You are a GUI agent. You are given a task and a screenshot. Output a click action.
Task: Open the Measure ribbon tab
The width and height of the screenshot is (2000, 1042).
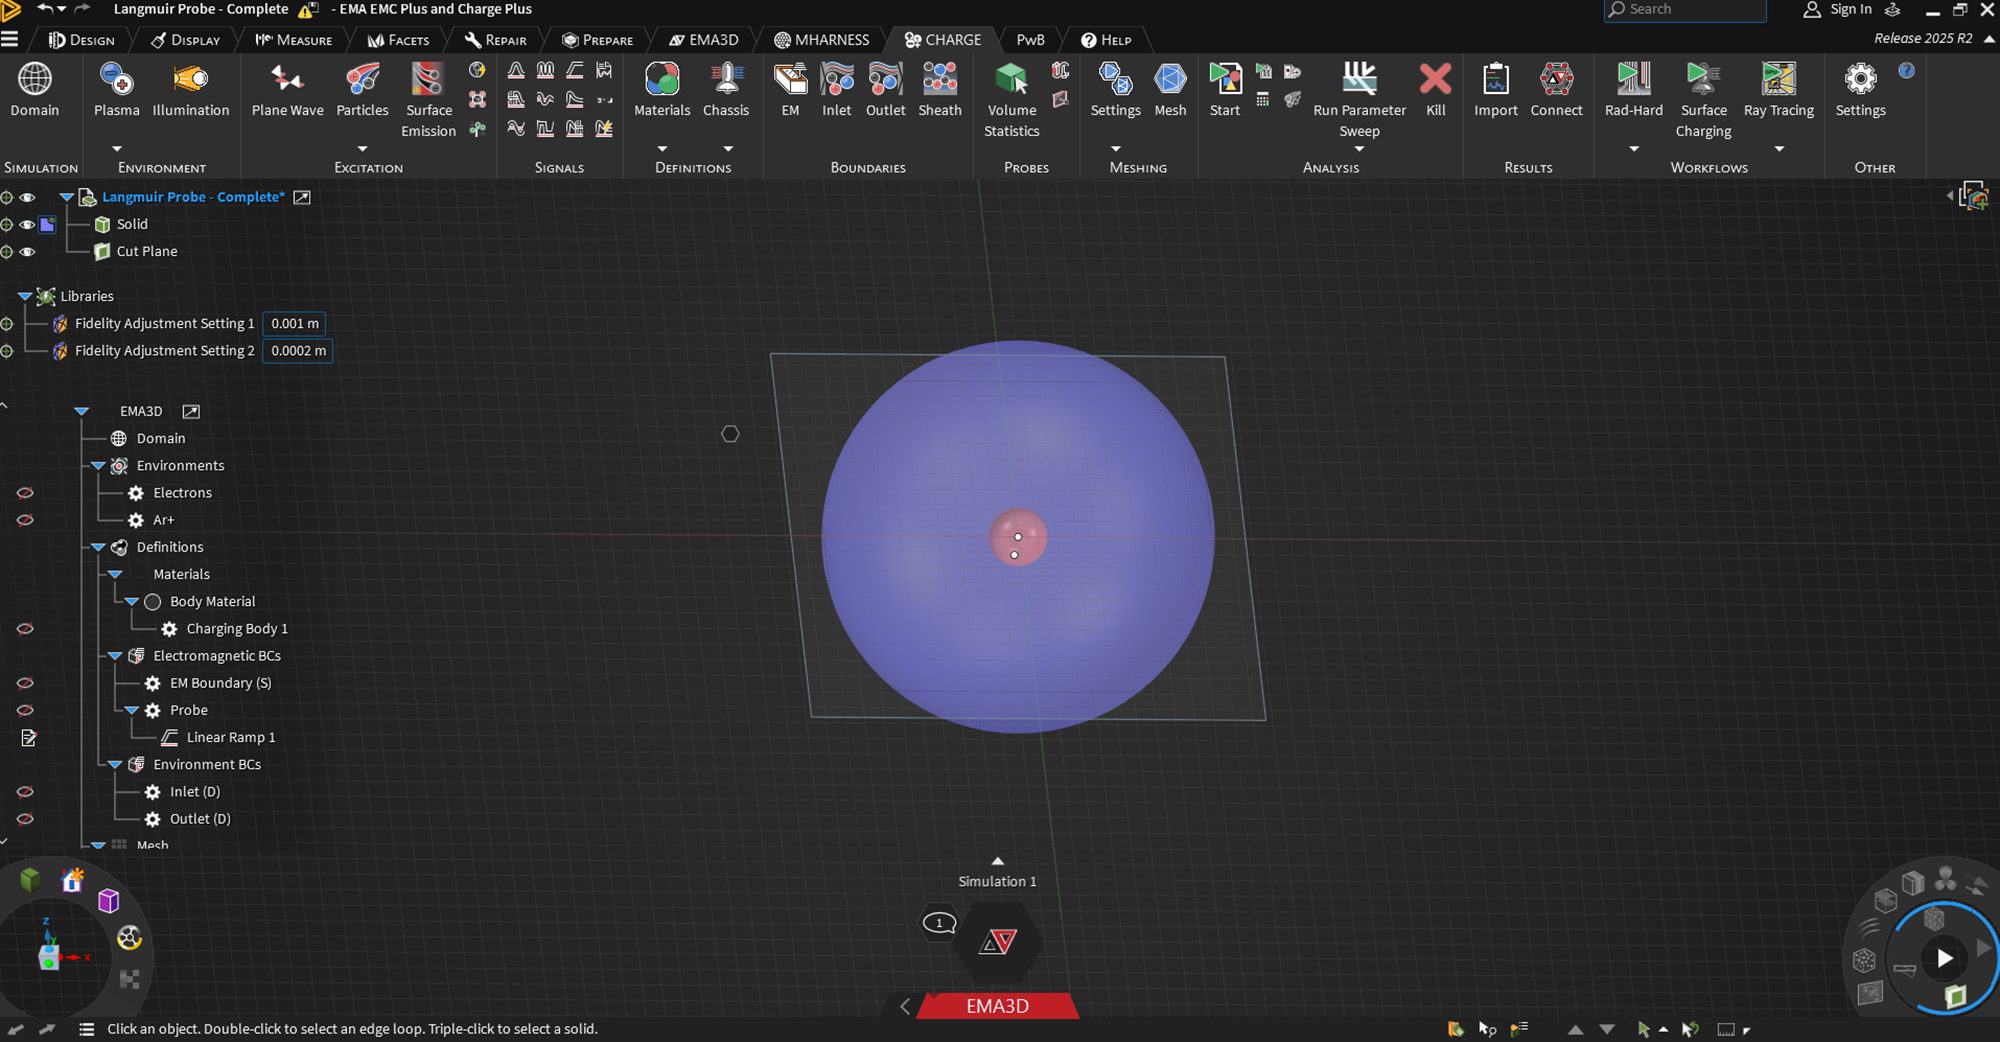[294, 40]
